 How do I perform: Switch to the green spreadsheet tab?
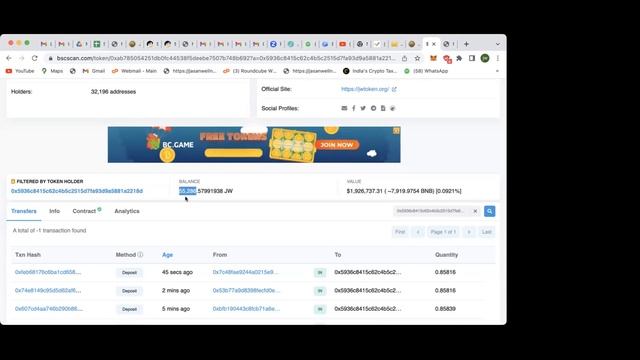click(97, 44)
